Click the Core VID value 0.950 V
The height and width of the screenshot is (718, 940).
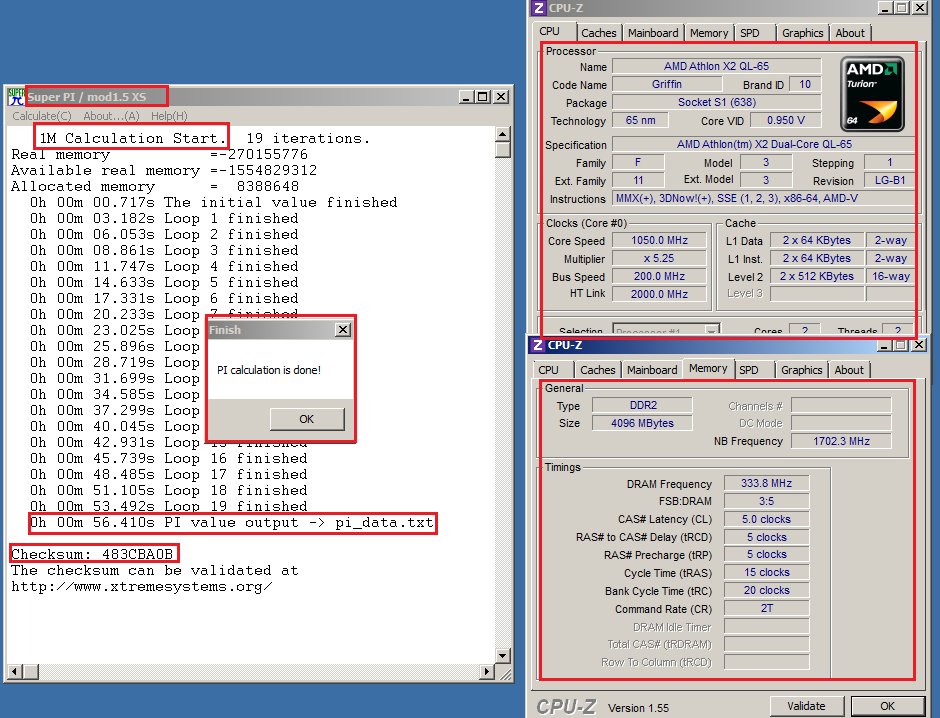point(786,120)
